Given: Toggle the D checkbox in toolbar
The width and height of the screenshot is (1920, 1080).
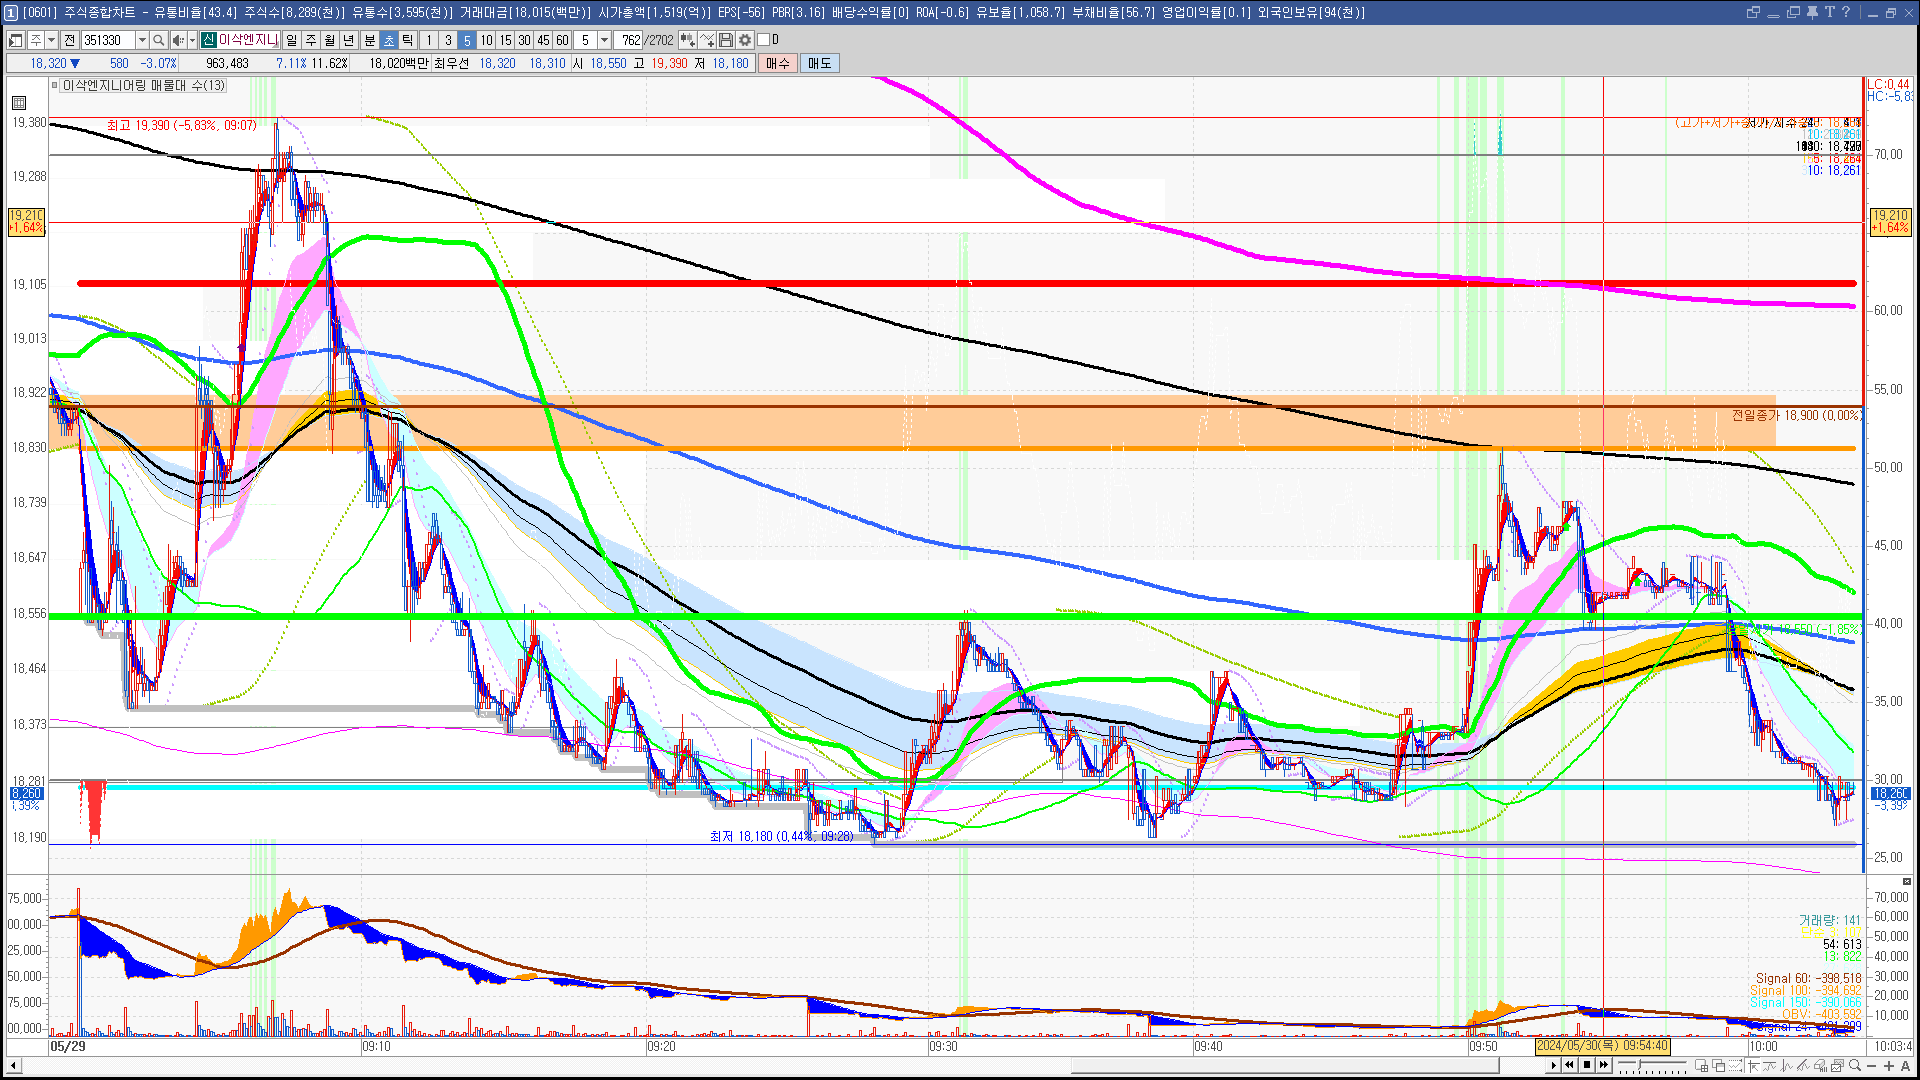Looking at the screenshot, I should click(x=764, y=40).
